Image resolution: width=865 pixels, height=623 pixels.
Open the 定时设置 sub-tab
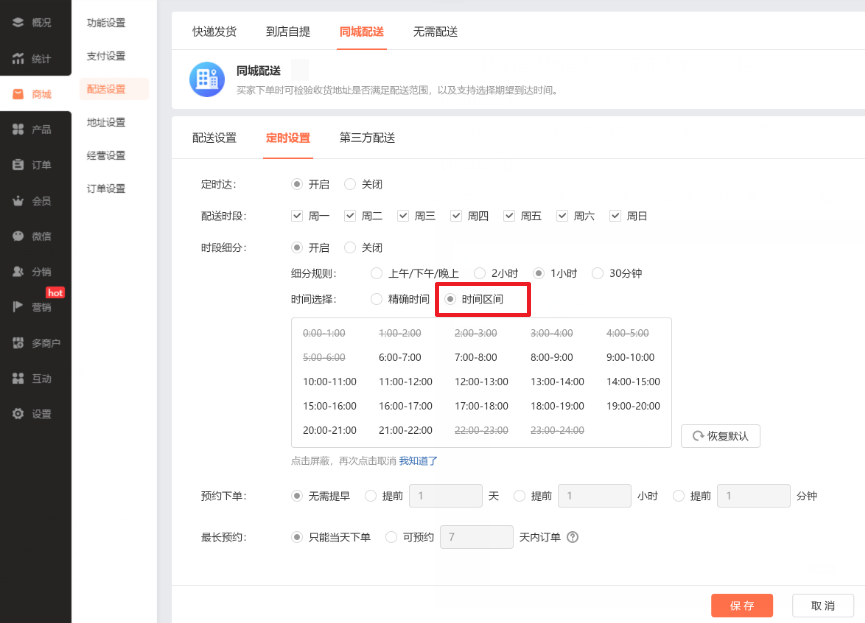(288, 138)
